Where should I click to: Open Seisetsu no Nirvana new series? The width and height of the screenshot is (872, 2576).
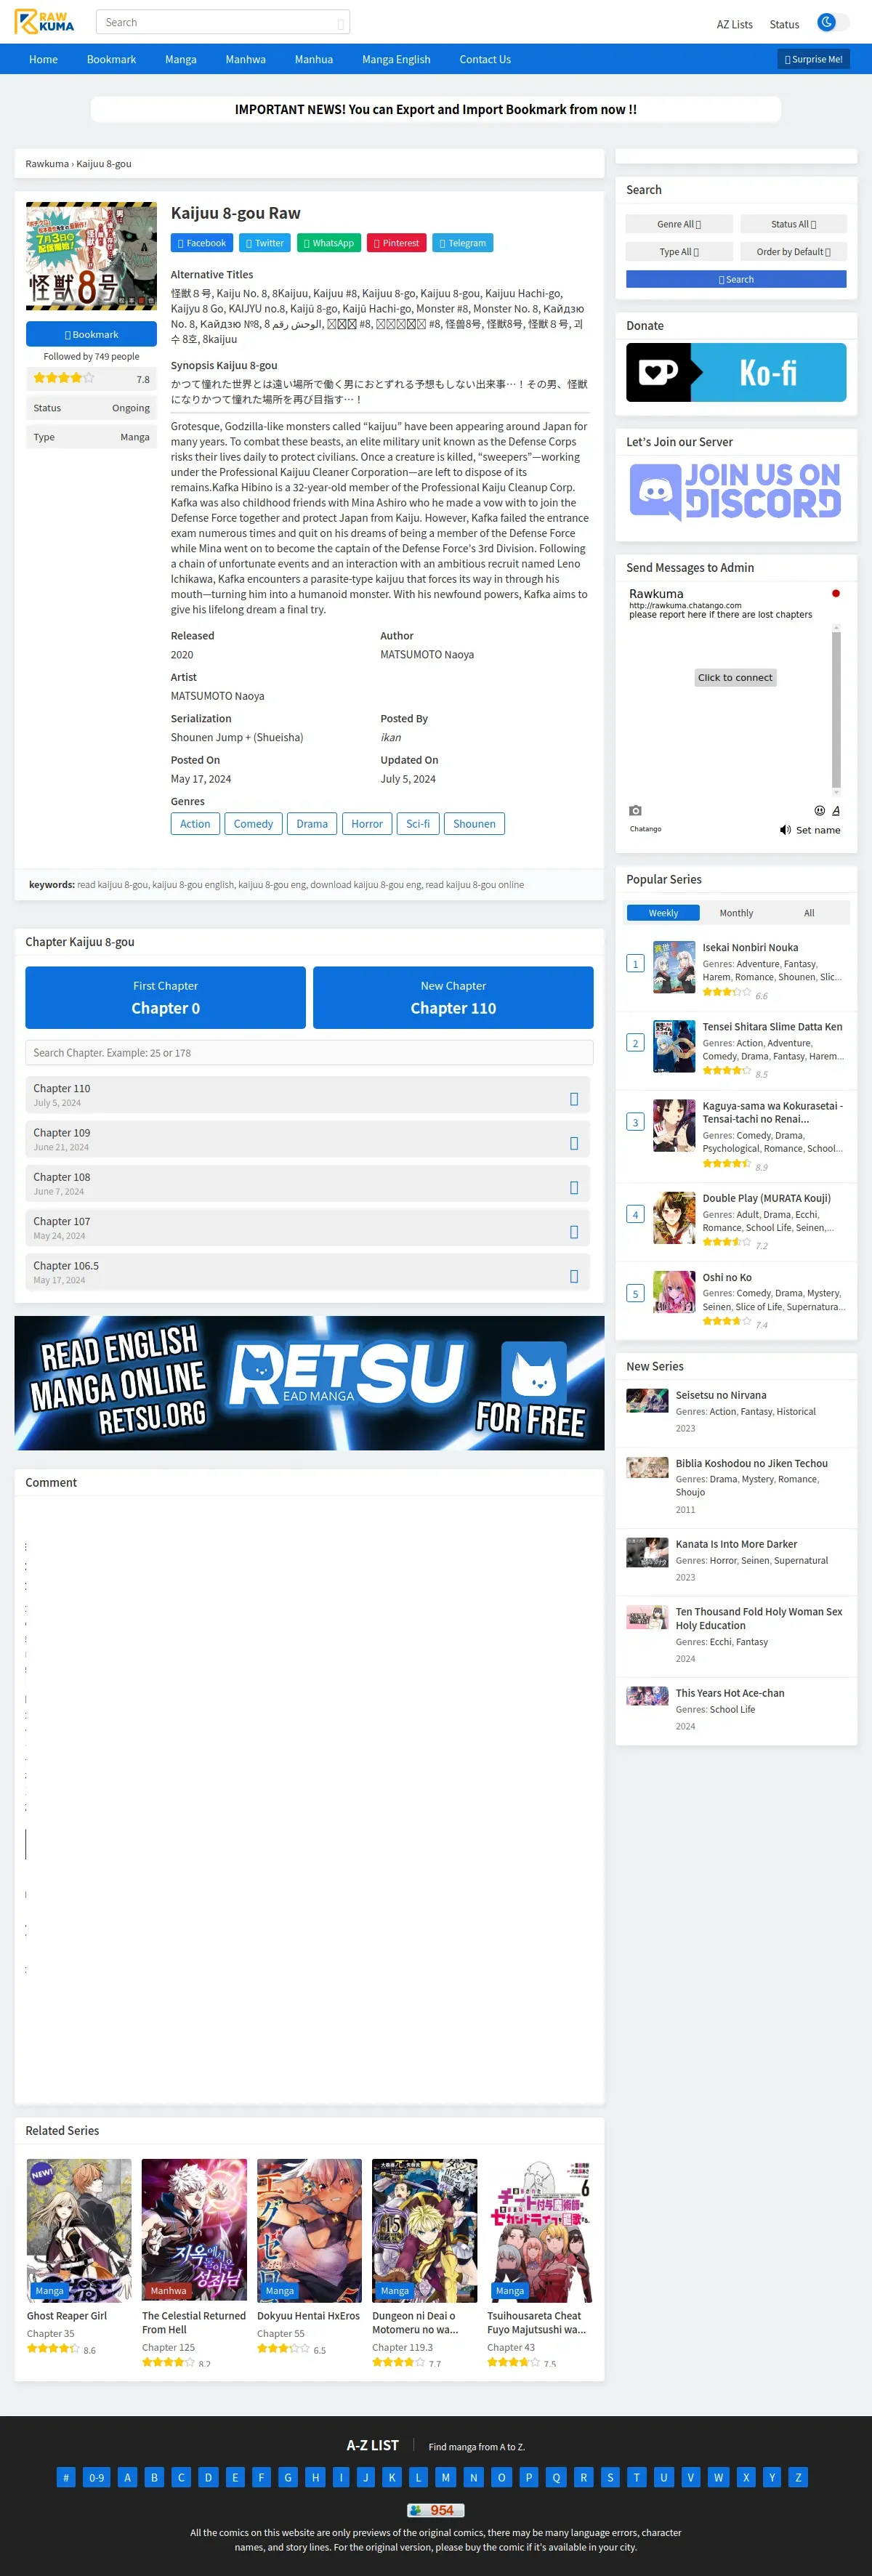click(721, 1395)
